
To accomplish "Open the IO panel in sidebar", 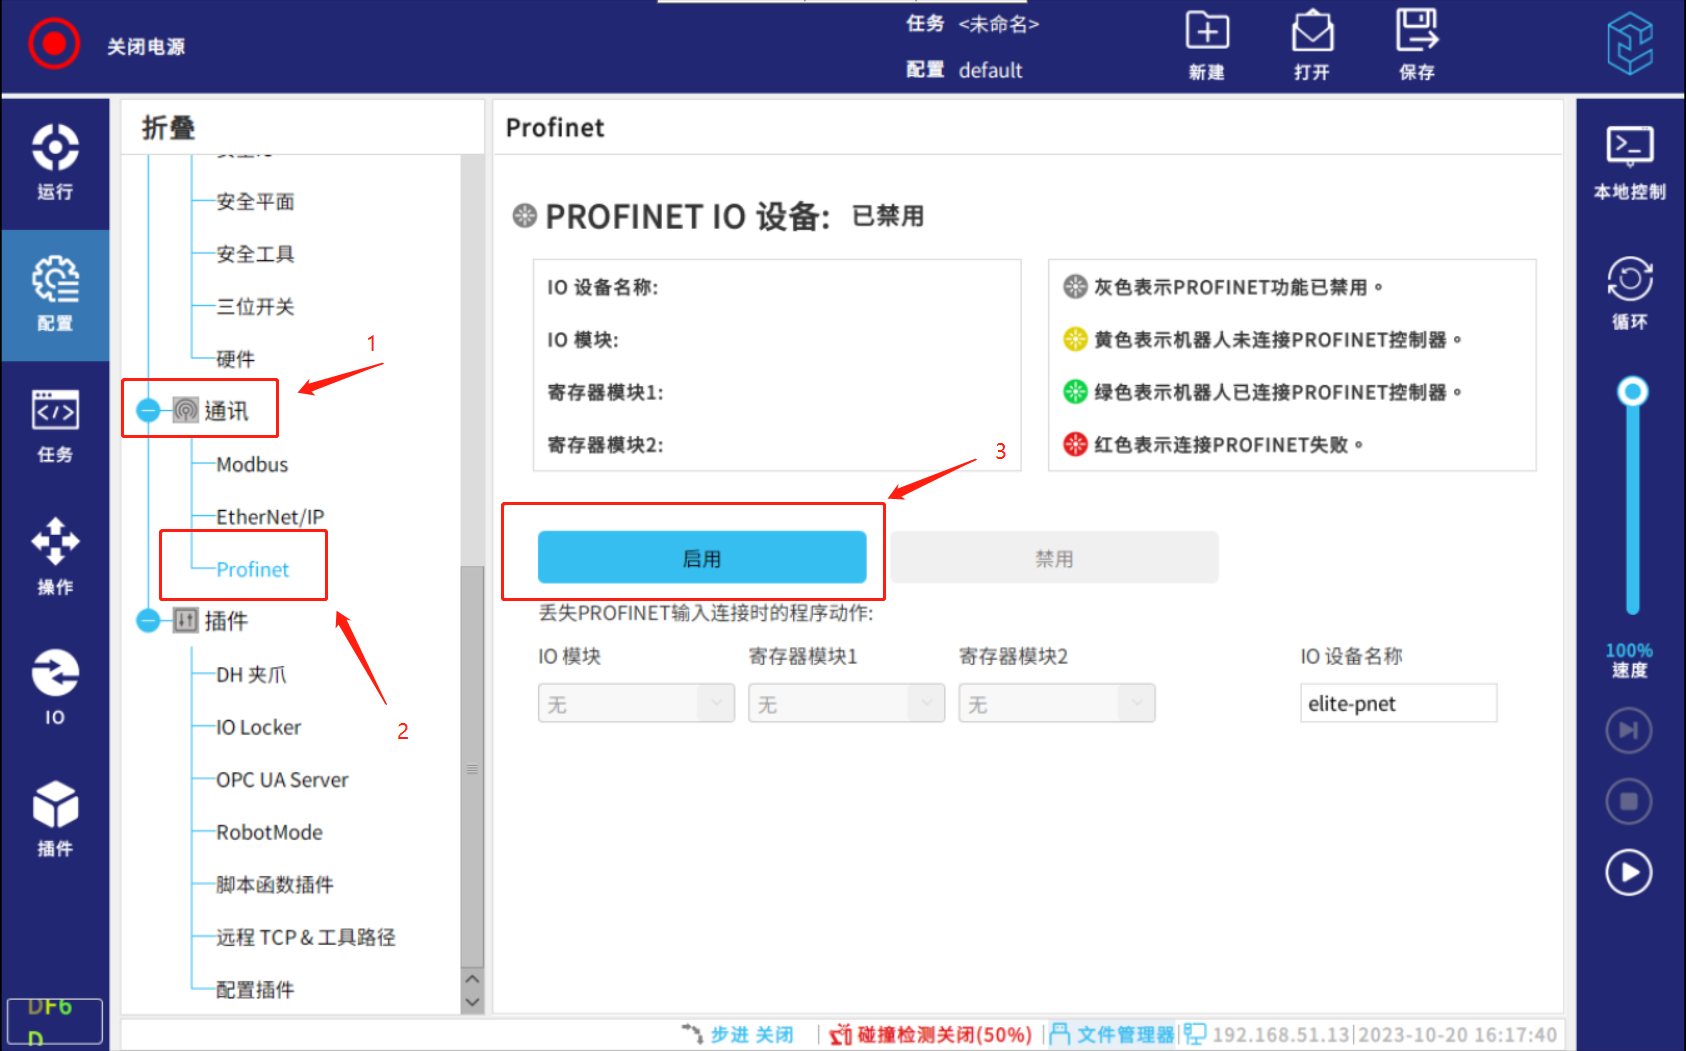I will (x=55, y=685).
